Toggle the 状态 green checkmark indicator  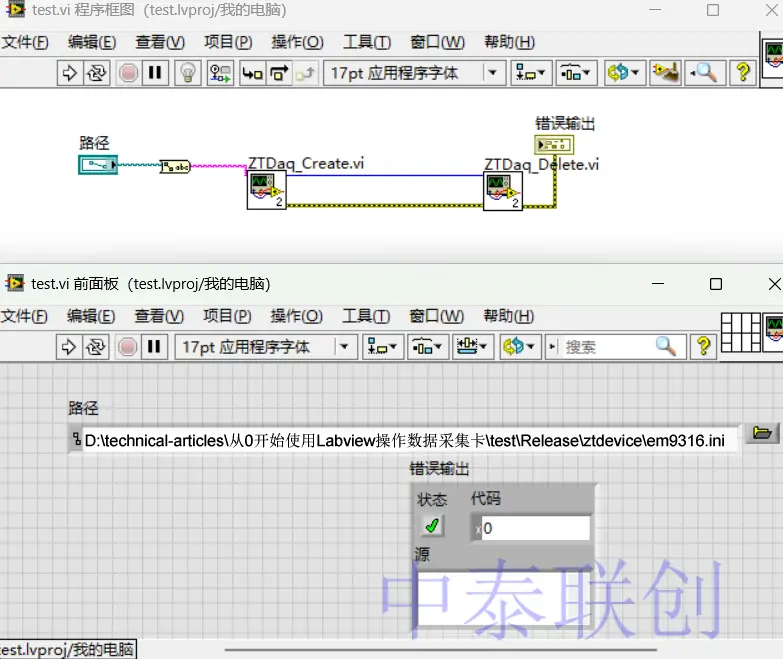click(432, 526)
